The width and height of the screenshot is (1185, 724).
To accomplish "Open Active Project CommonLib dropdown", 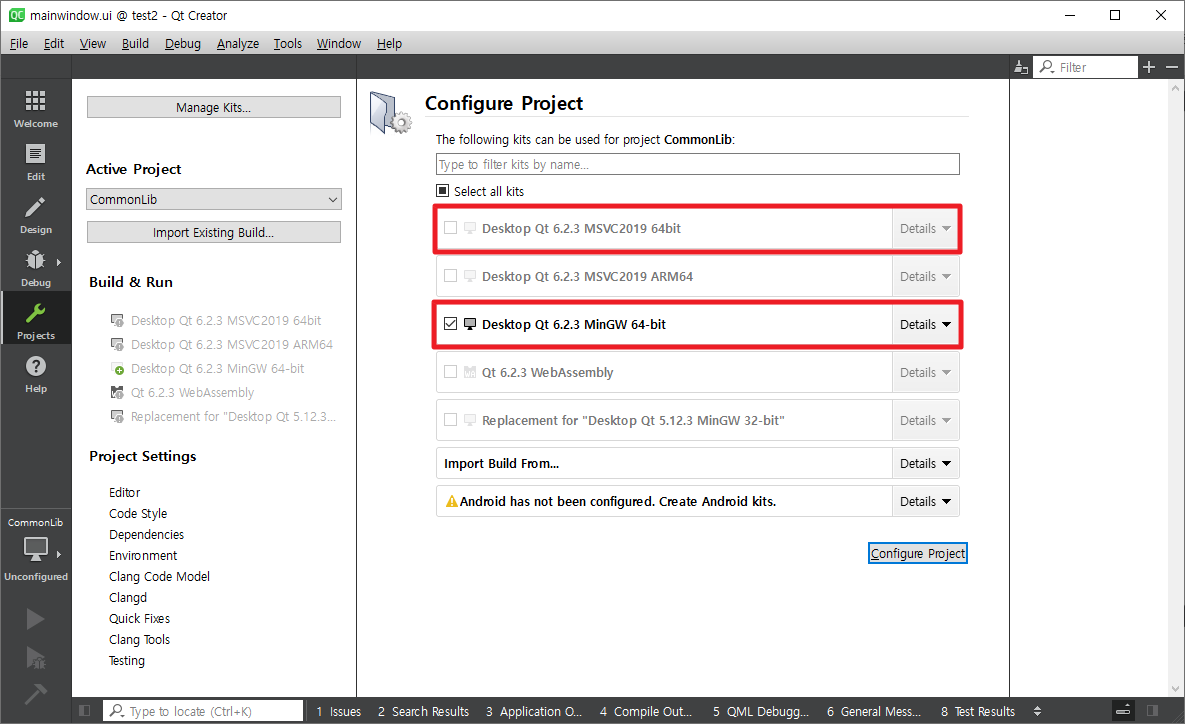I will point(214,200).
